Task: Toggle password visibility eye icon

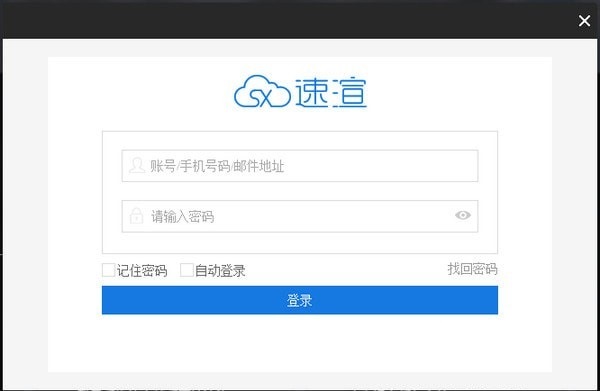Action: pyautogui.click(x=463, y=215)
